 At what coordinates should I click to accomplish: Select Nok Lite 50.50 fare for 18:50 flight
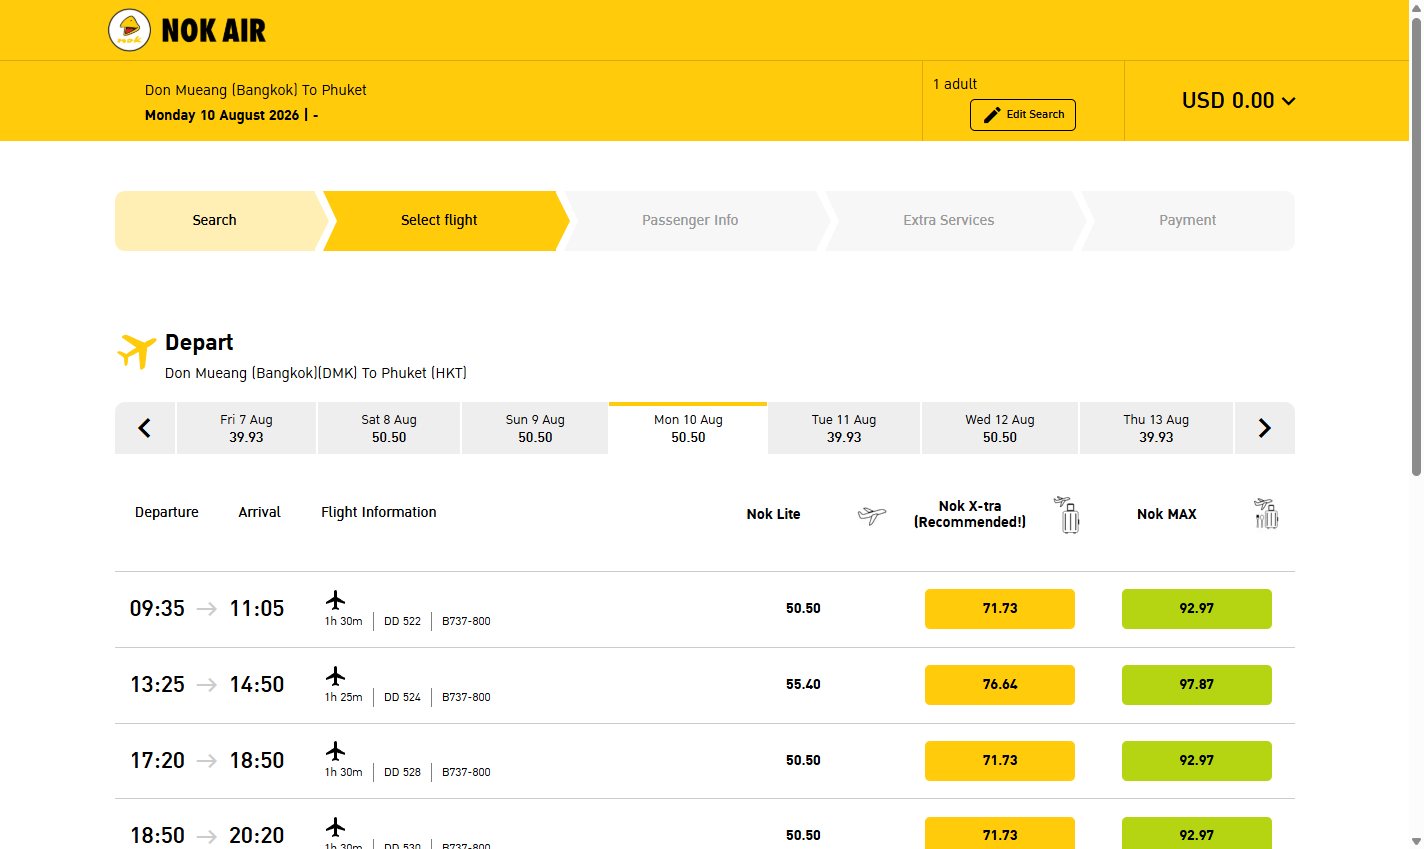tap(803, 836)
